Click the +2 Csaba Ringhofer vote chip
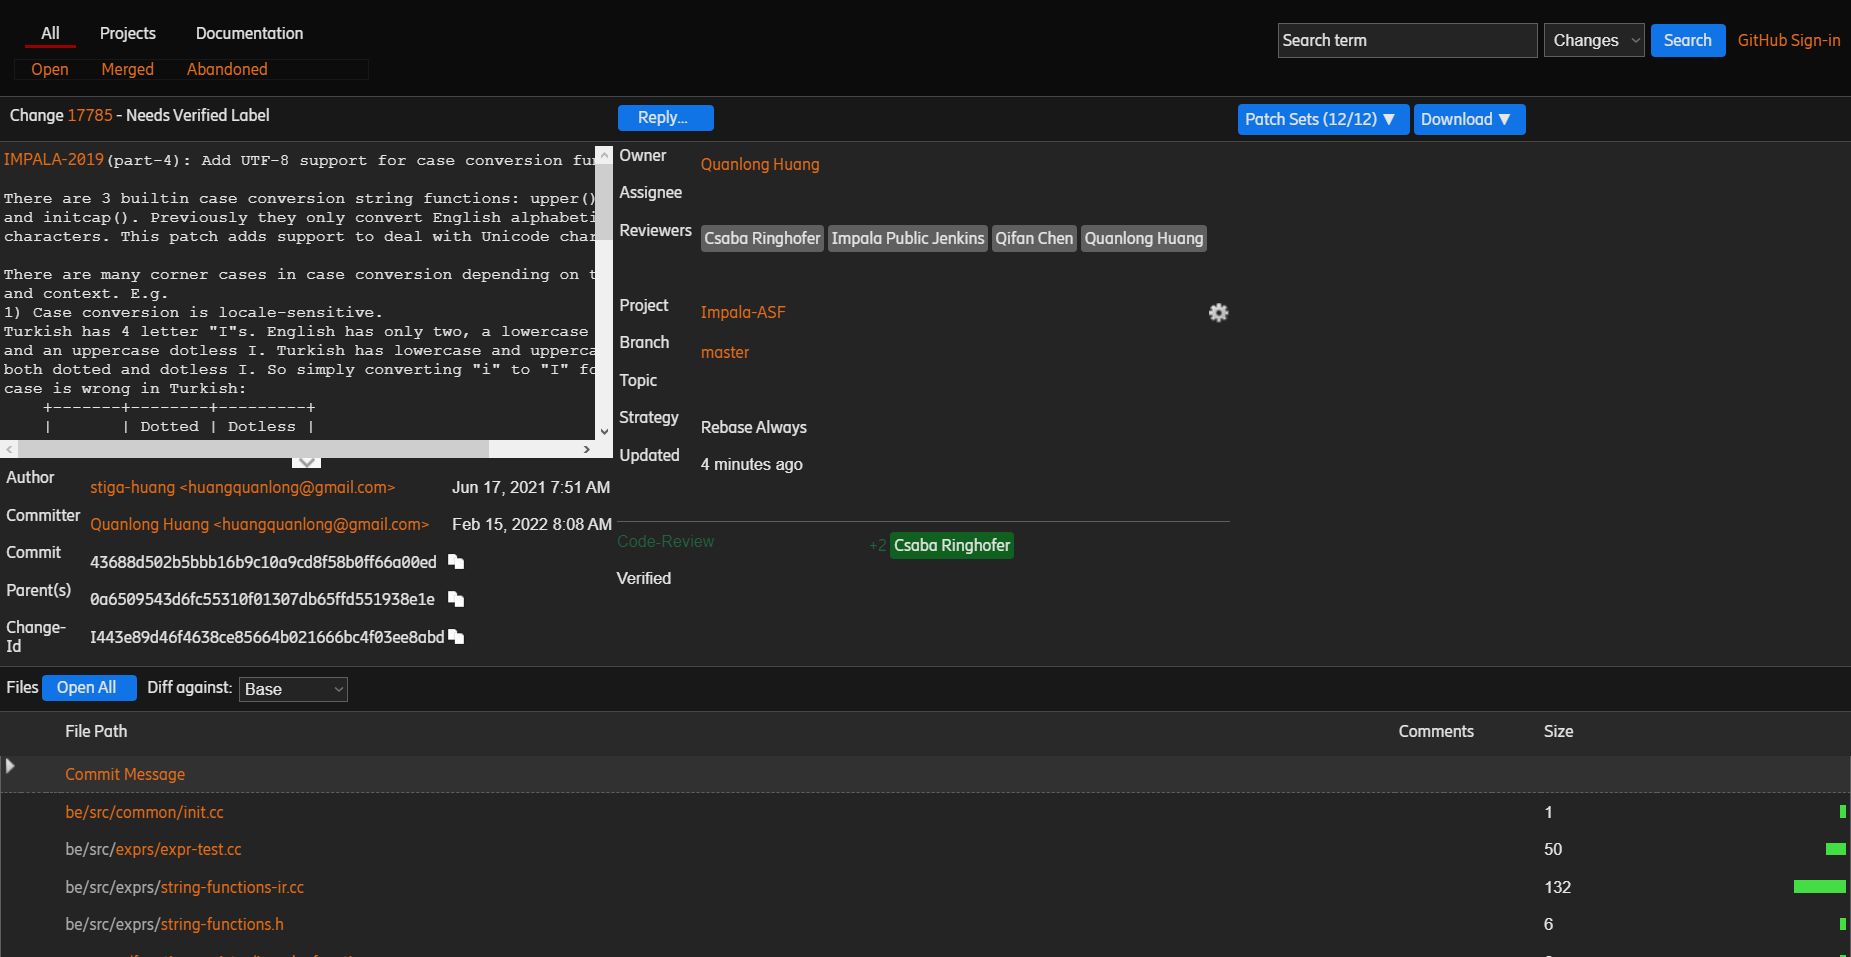1851x957 pixels. [952, 545]
